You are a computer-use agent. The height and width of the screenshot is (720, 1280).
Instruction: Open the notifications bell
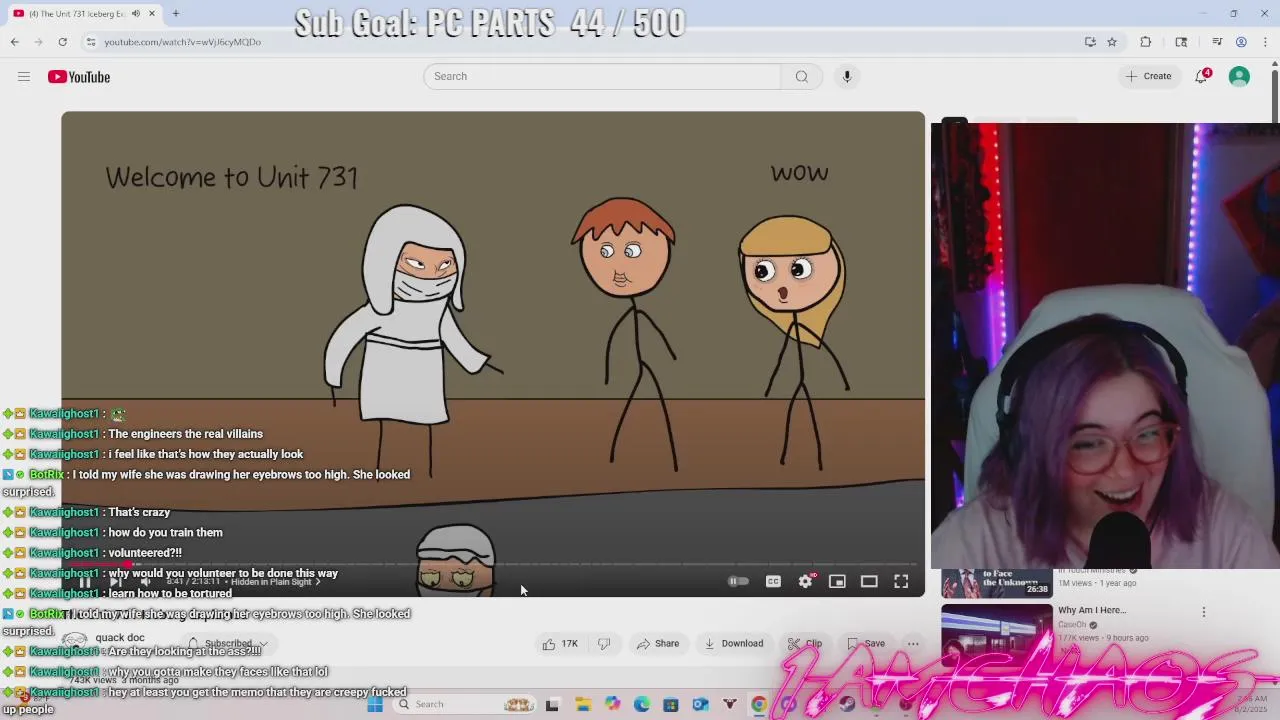(1202, 77)
